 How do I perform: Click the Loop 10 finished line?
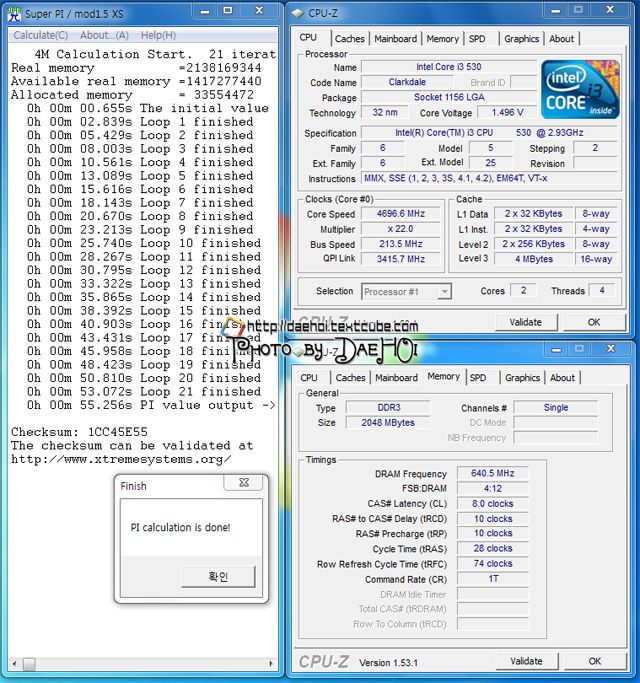coord(144,243)
